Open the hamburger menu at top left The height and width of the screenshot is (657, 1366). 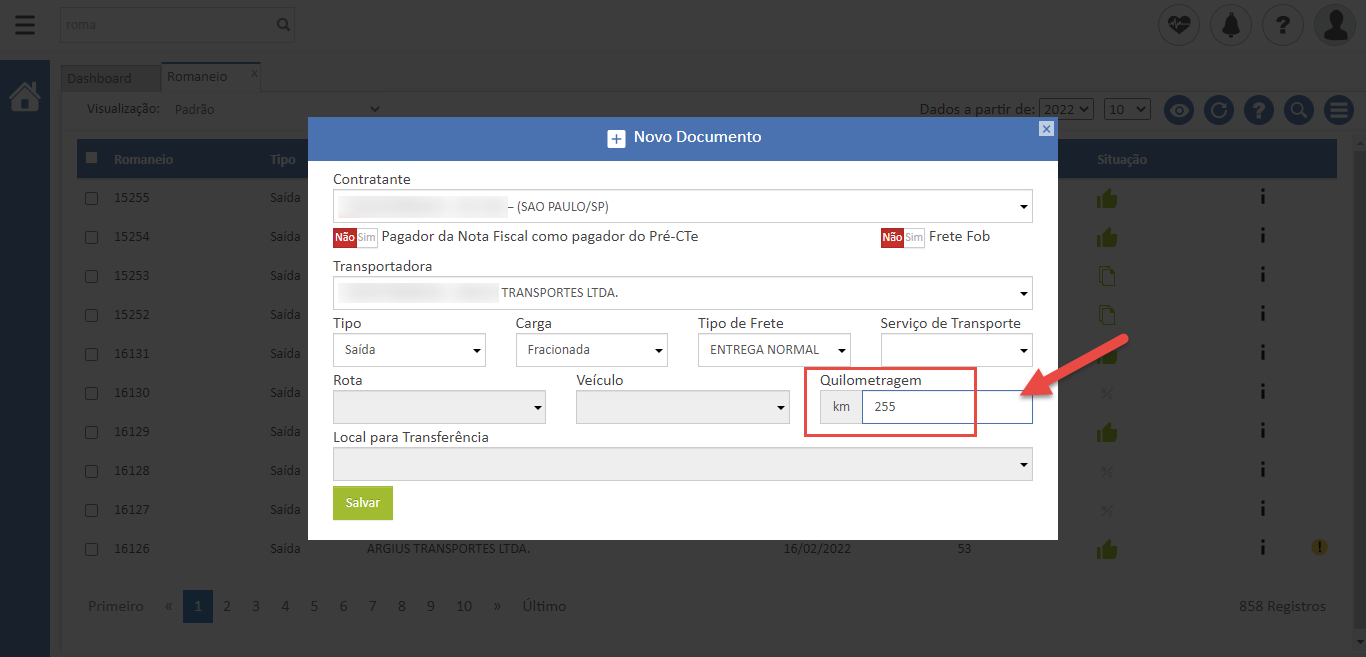(24, 25)
